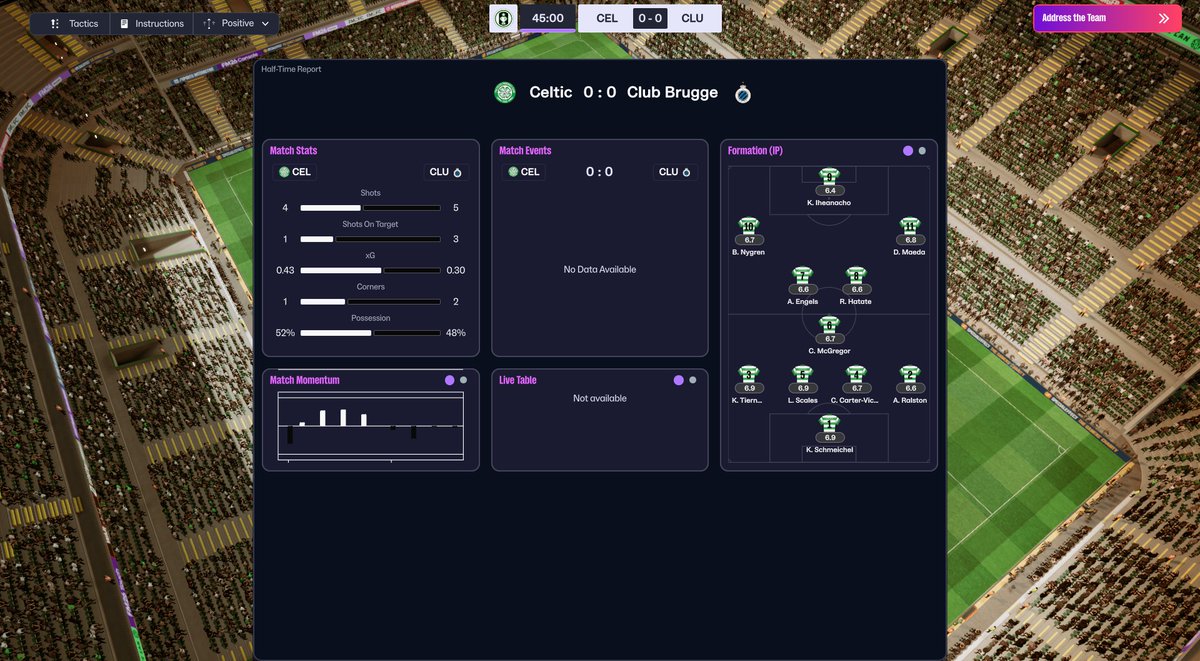Screen dimensions: 1200x661
Task: Click B. Nygren's shirt icon
Action: (749, 226)
